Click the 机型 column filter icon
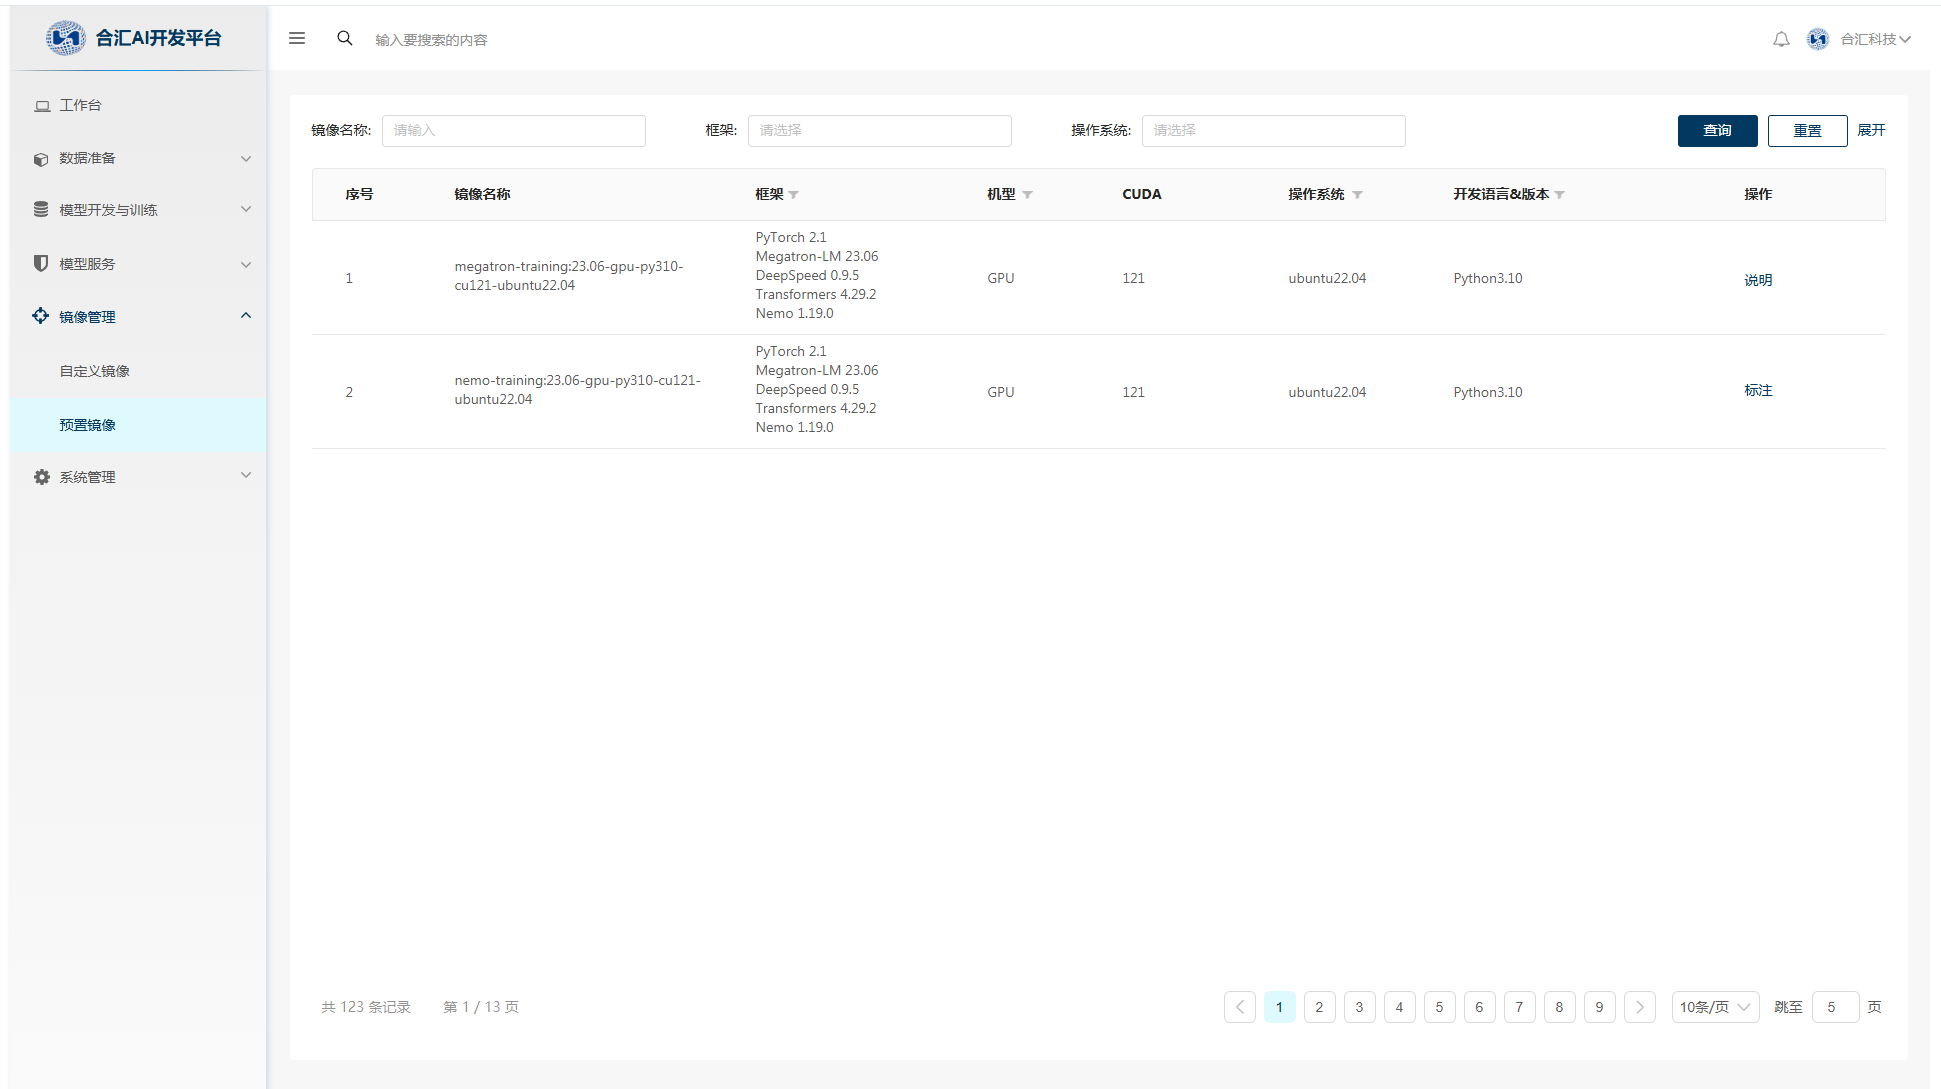 (1027, 195)
